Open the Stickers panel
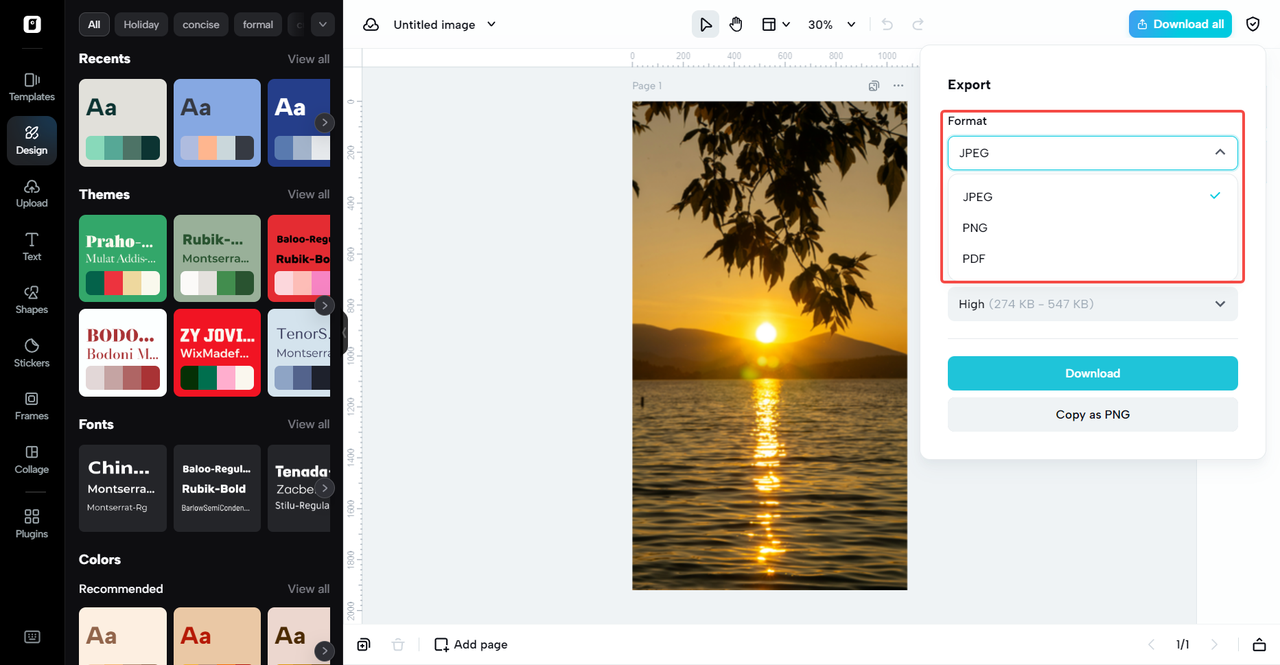This screenshot has width=1280, height=665. click(31, 352)
